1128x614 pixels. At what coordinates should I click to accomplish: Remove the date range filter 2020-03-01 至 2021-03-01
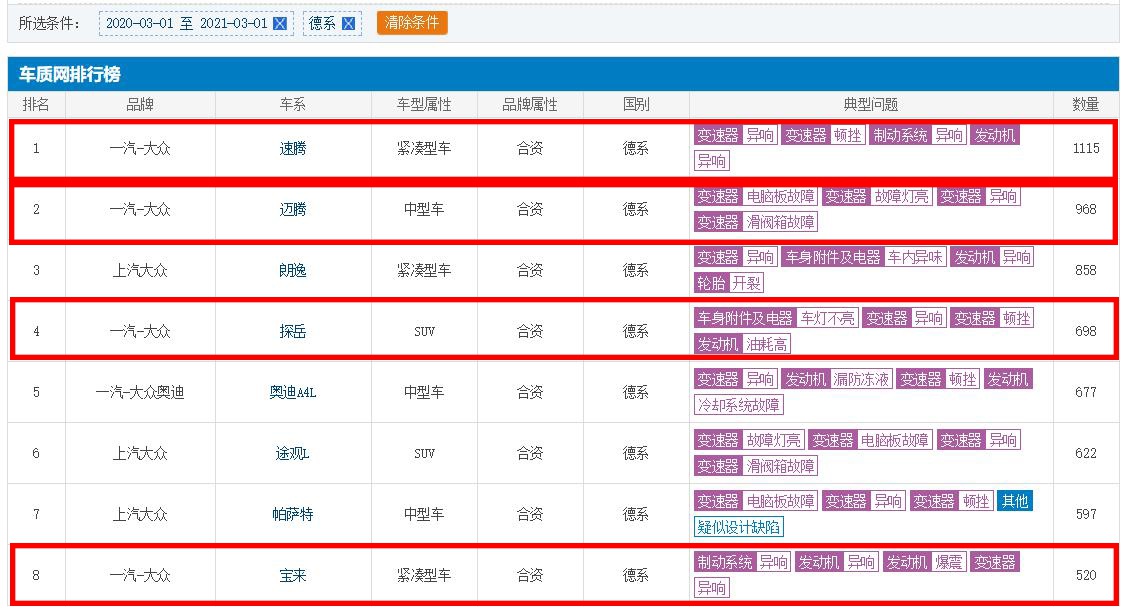281,24
